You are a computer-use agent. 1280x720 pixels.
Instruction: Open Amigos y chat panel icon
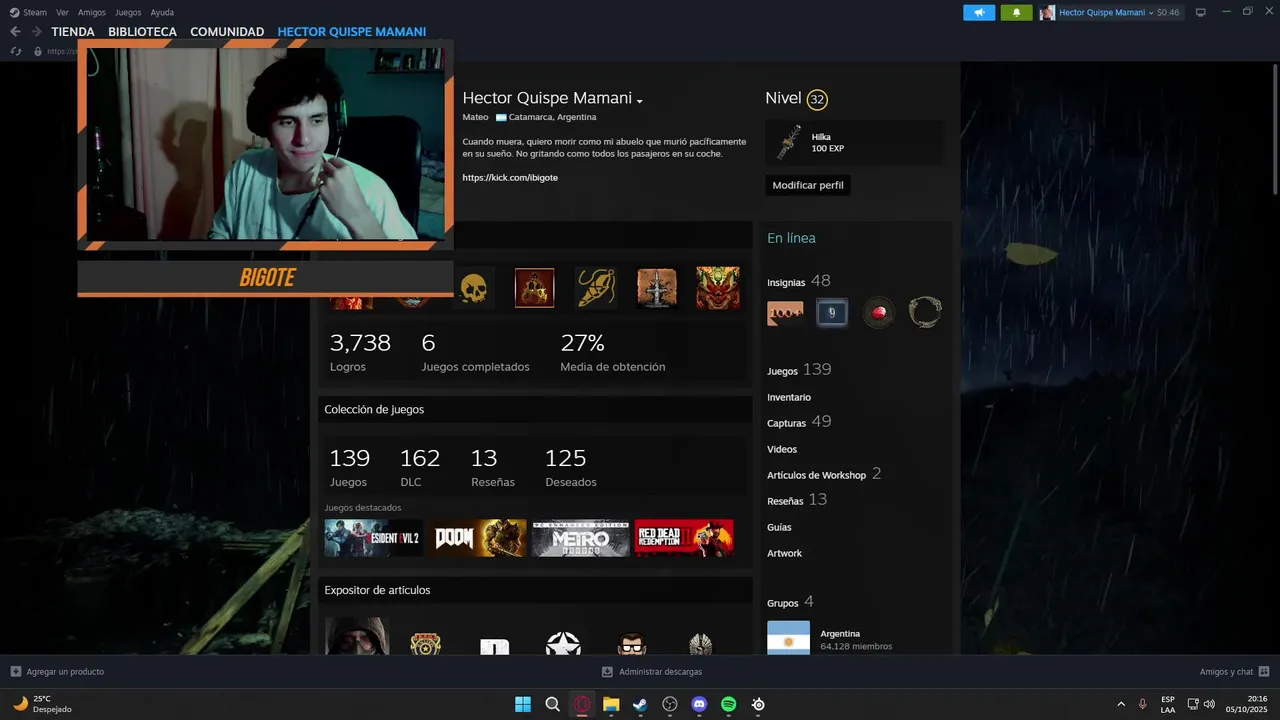click(1264, 672)
